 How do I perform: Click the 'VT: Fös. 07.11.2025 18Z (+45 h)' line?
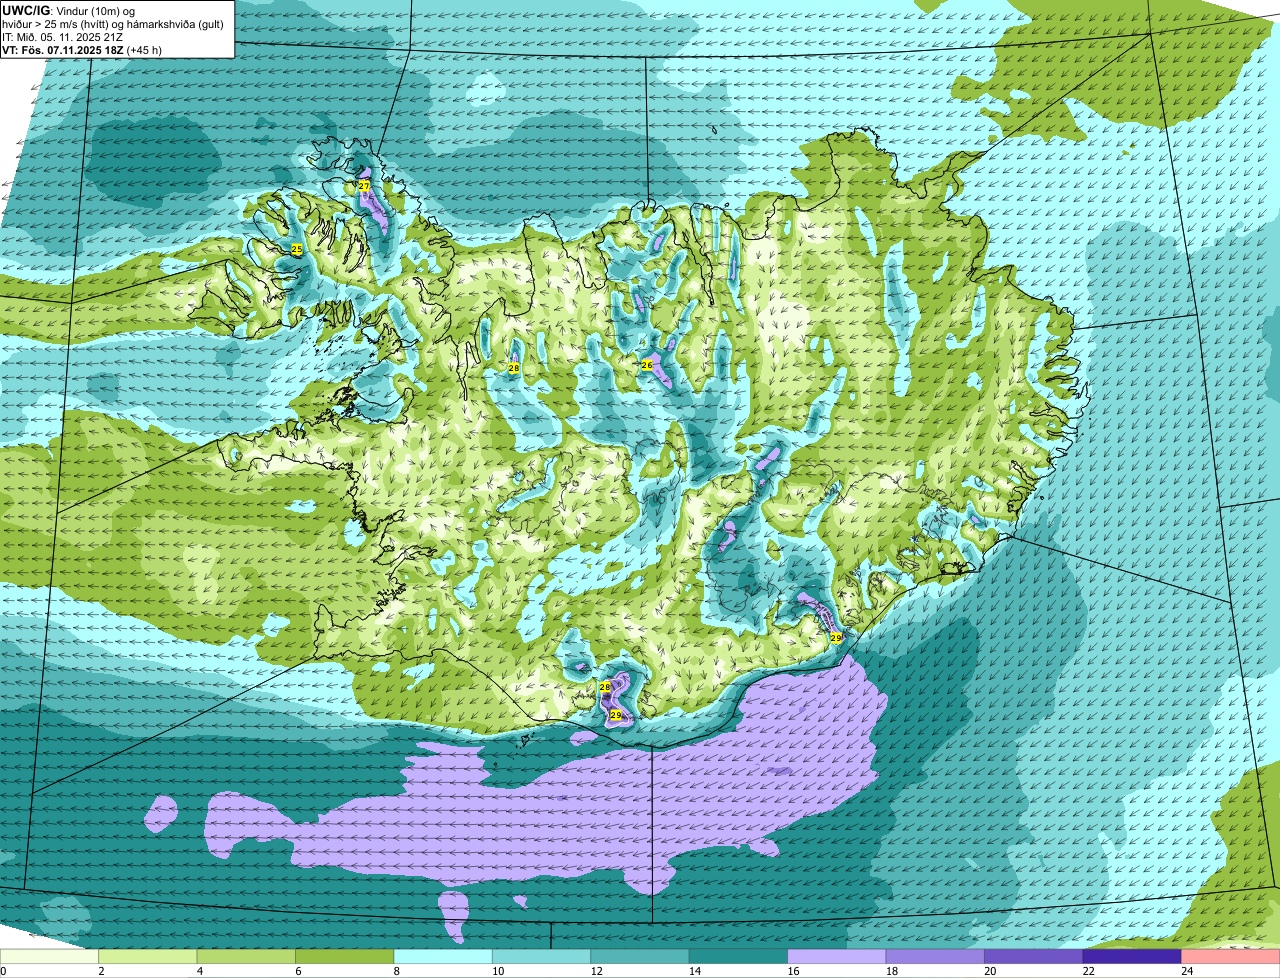[83, 50]
